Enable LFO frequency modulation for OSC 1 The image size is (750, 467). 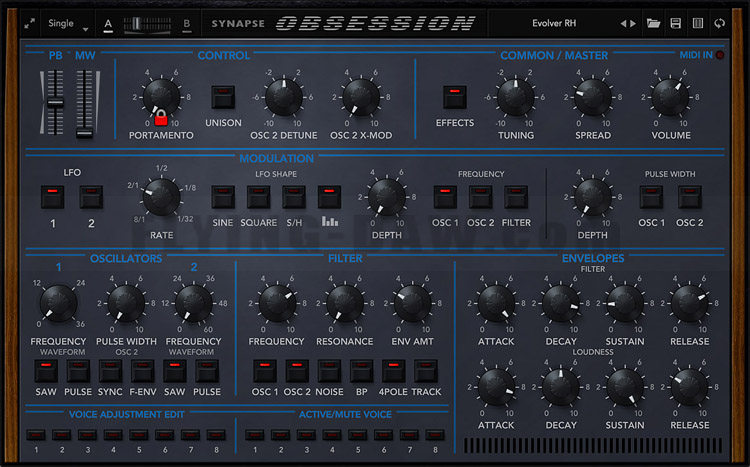pos(445,197)
